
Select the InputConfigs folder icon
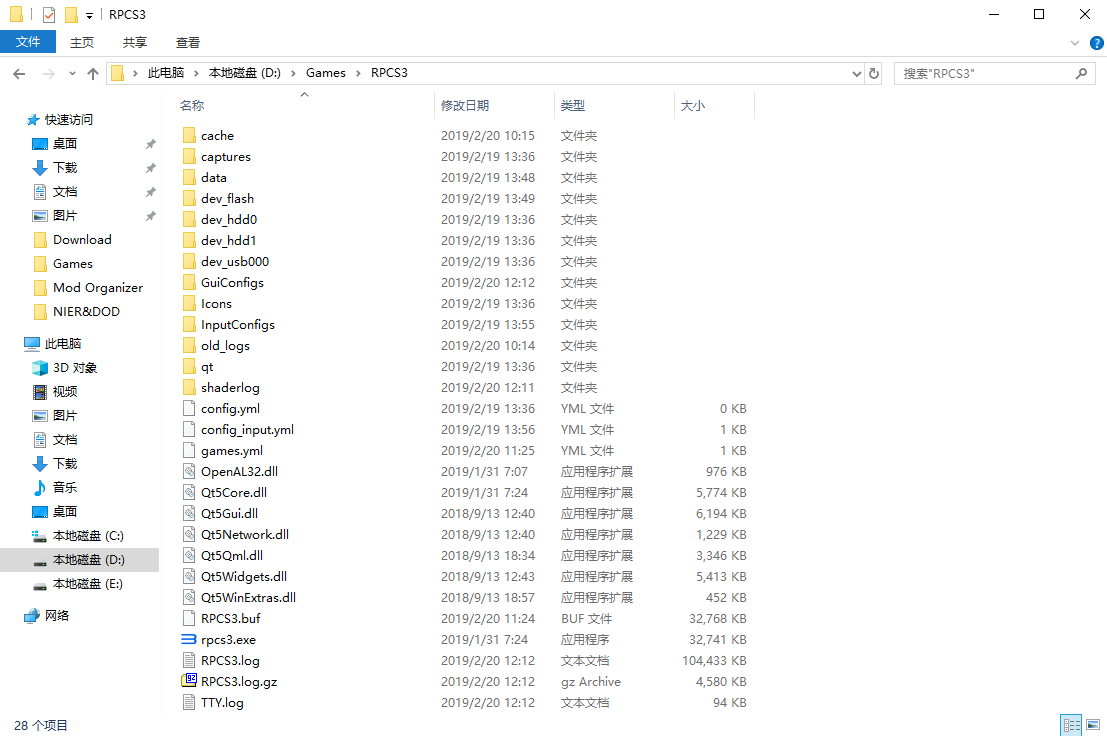pos(189,325)
